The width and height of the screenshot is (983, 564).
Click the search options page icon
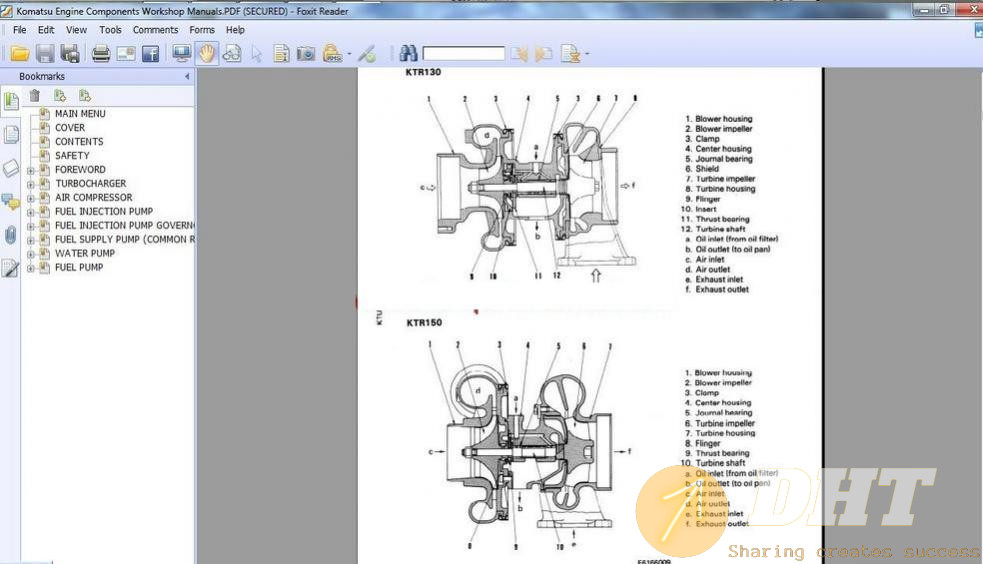click(570, 54)
